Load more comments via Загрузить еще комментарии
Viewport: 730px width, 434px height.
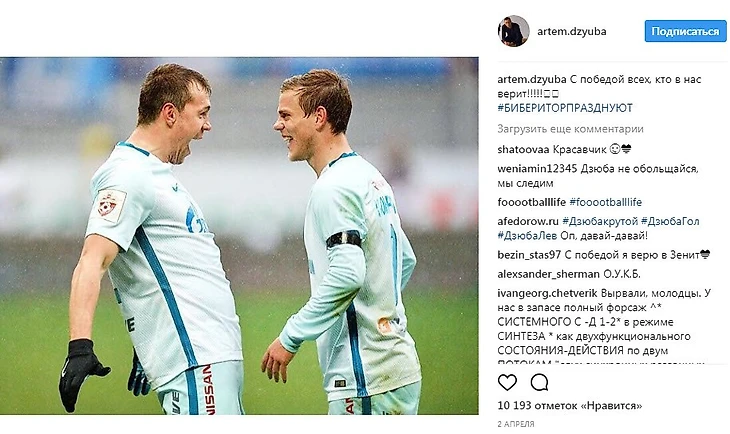(570, 129)
